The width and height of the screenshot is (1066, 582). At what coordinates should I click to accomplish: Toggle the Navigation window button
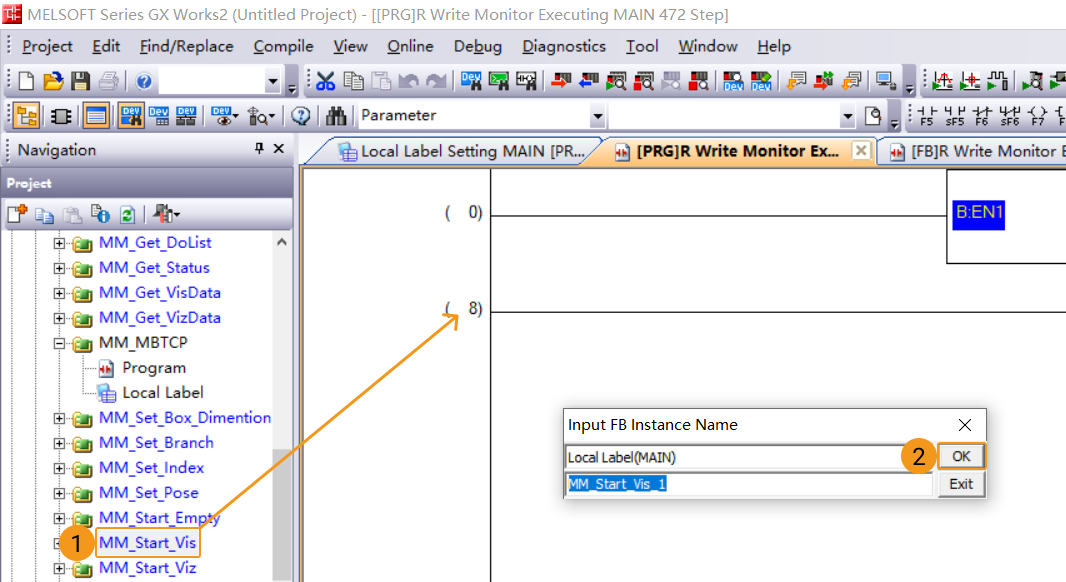pyautogui.click(x=26, y=116)
